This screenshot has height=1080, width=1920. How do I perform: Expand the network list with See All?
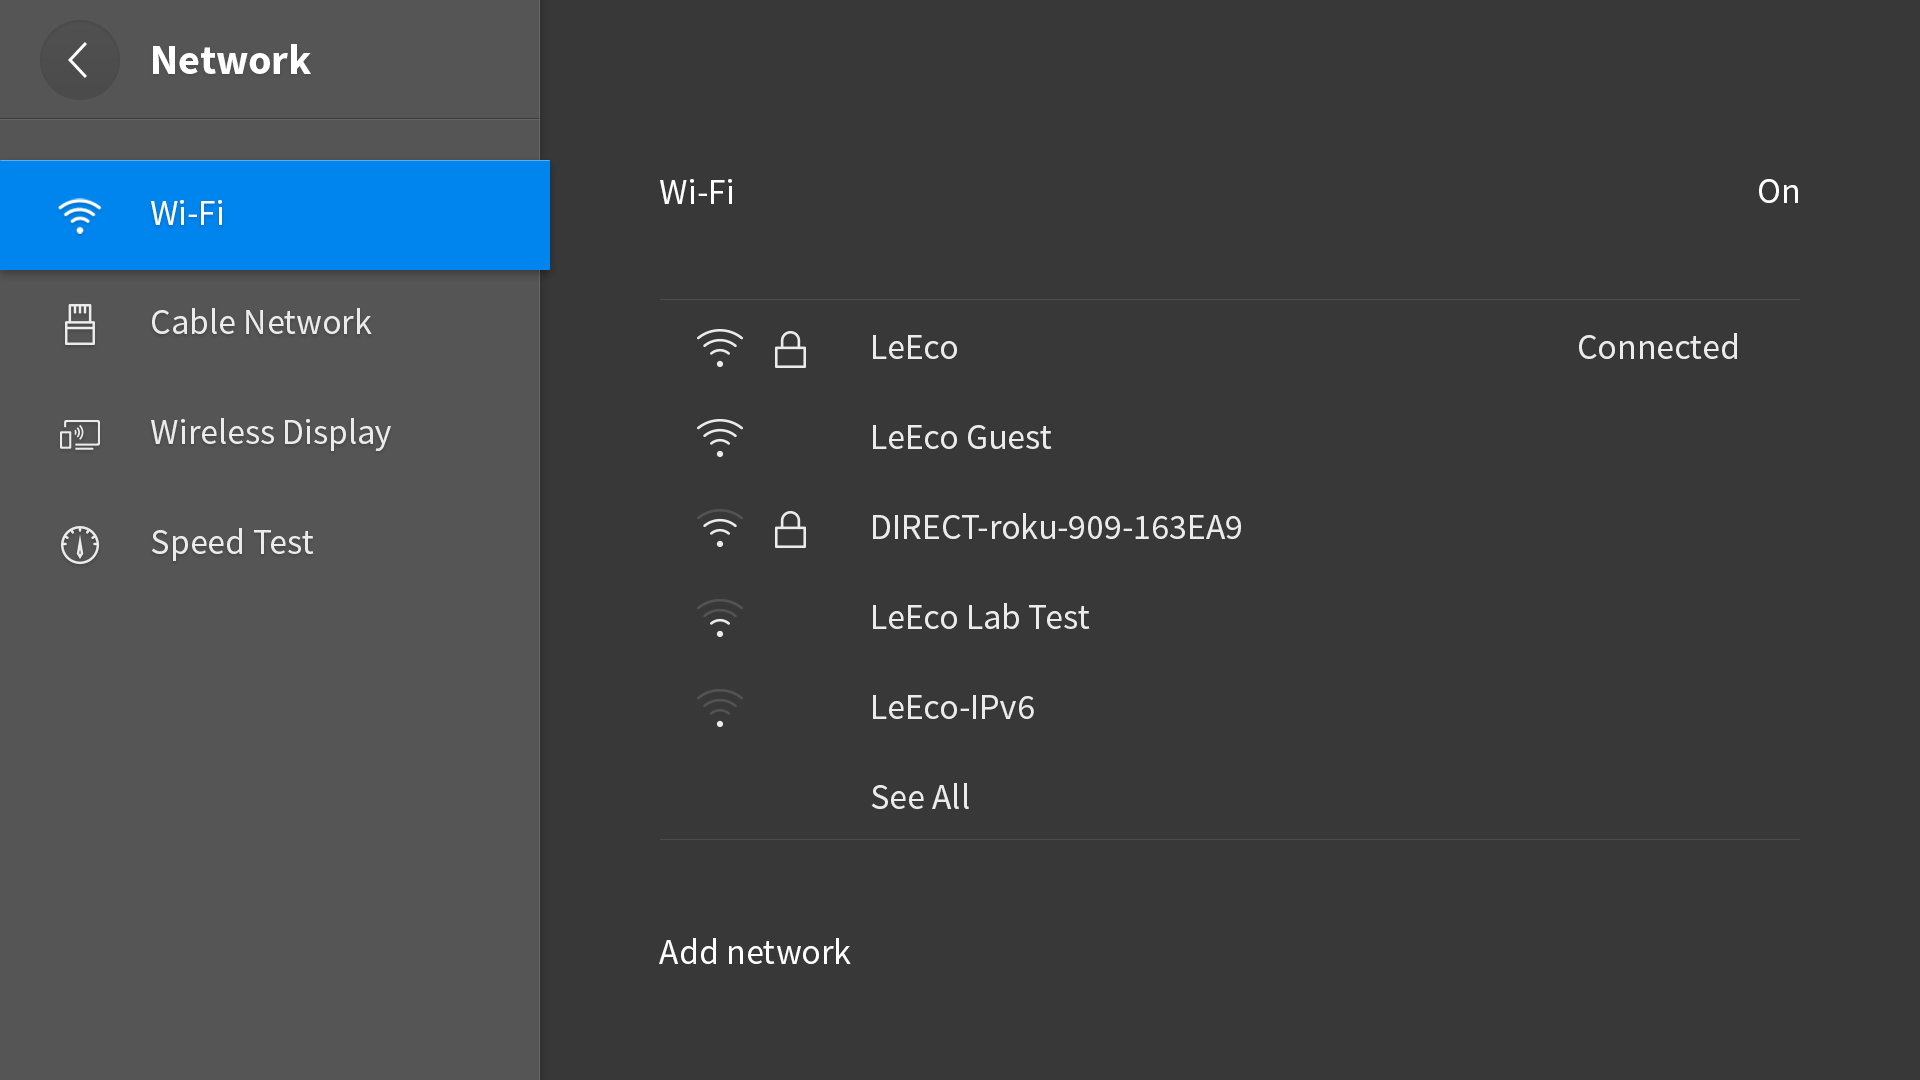pyautogui.click(x=920, y=797)
